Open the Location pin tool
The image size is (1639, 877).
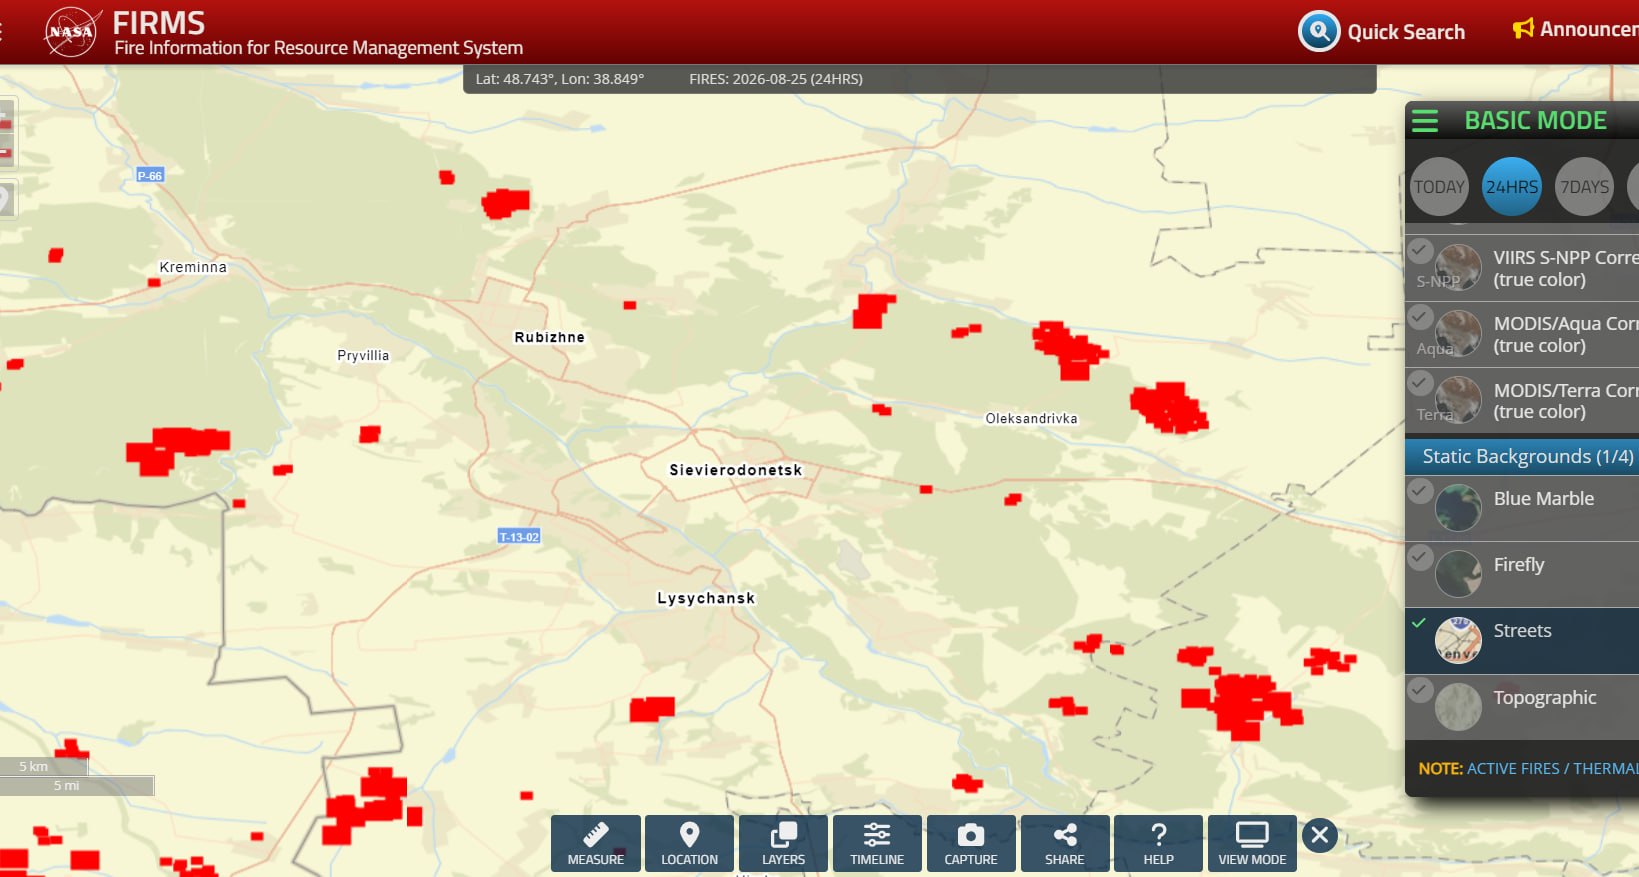[689, 844]
